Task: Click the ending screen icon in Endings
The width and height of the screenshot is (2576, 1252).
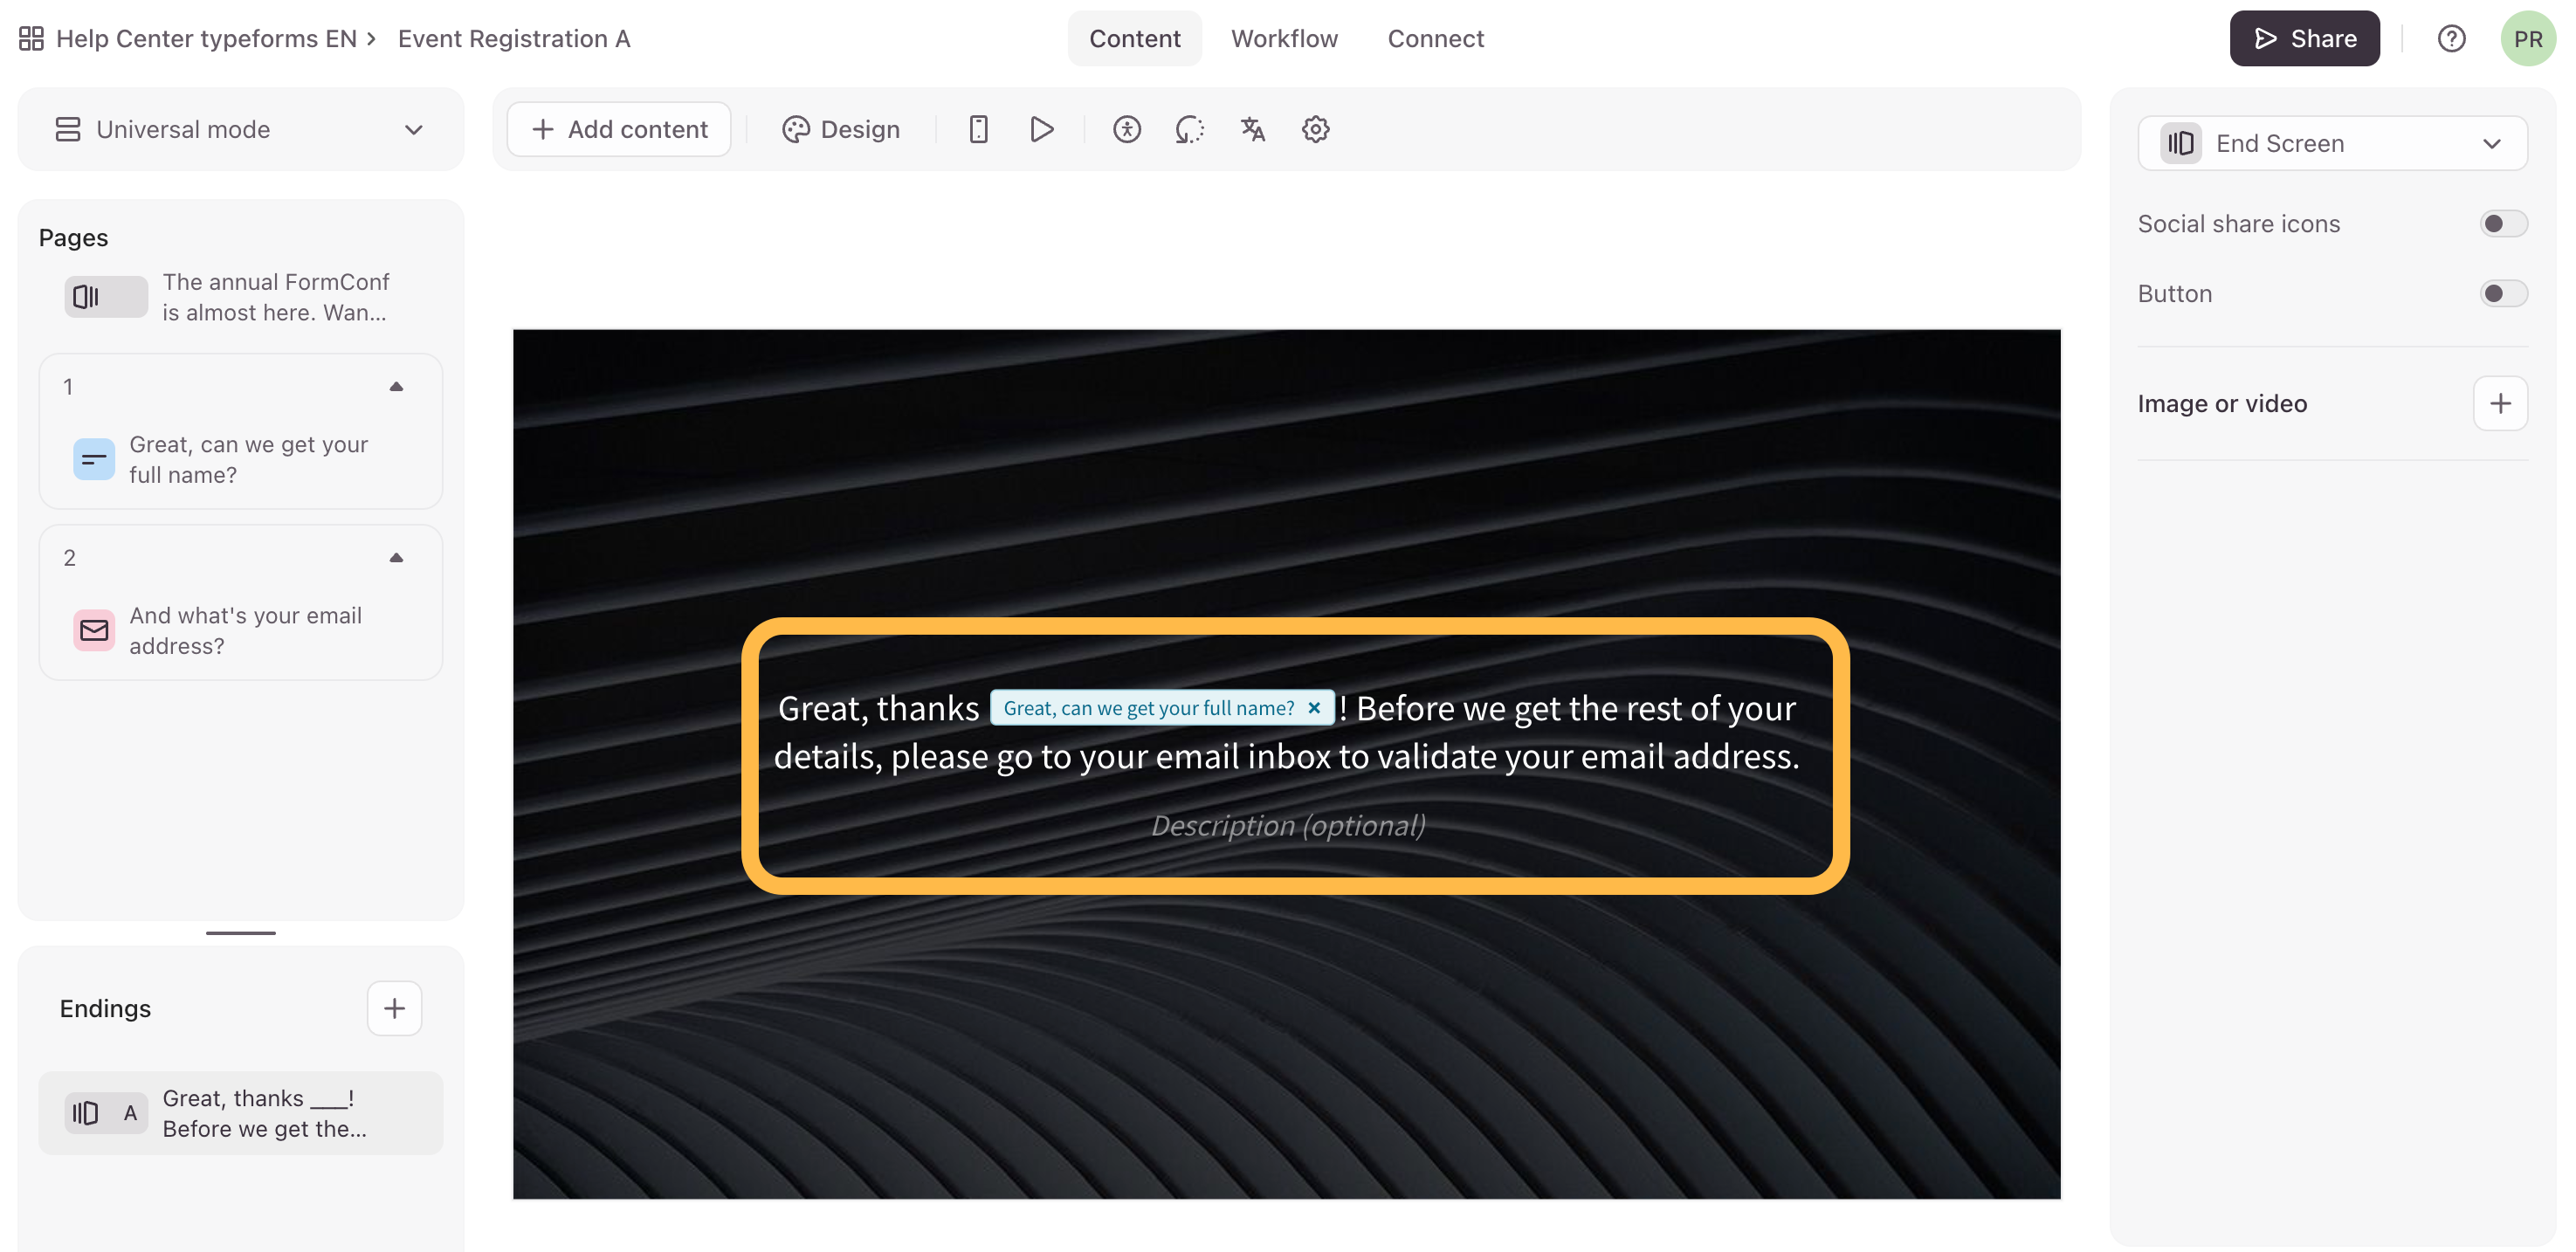Action: pyautogui.click(x=86, y=1113)
